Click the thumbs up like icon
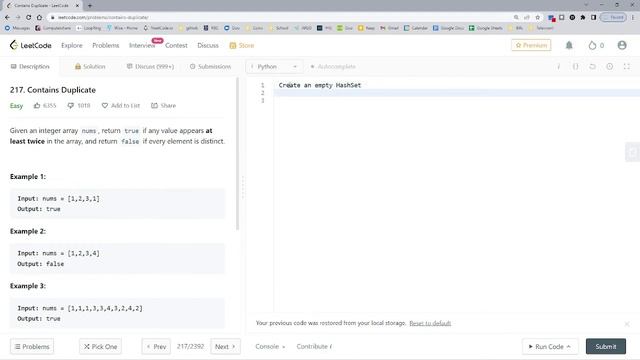The width and height of the screenshot is (640, 360). point(37,105)
